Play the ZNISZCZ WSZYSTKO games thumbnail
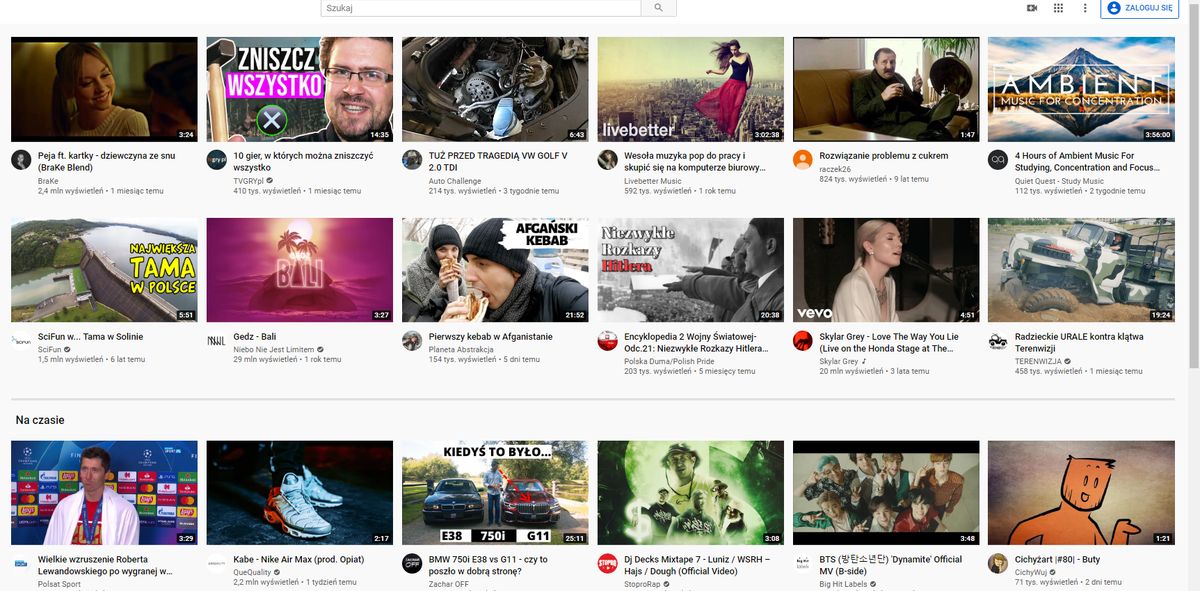Screen dimensions: 1200x591 (299, 89)
